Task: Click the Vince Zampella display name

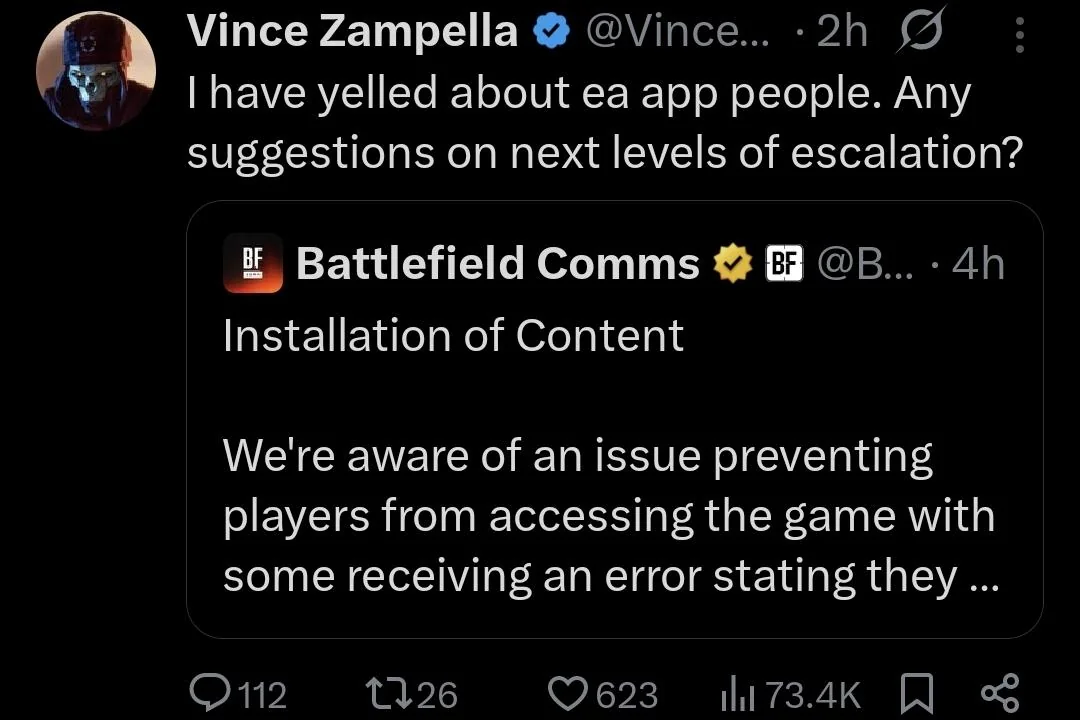Action: [352, 32]
